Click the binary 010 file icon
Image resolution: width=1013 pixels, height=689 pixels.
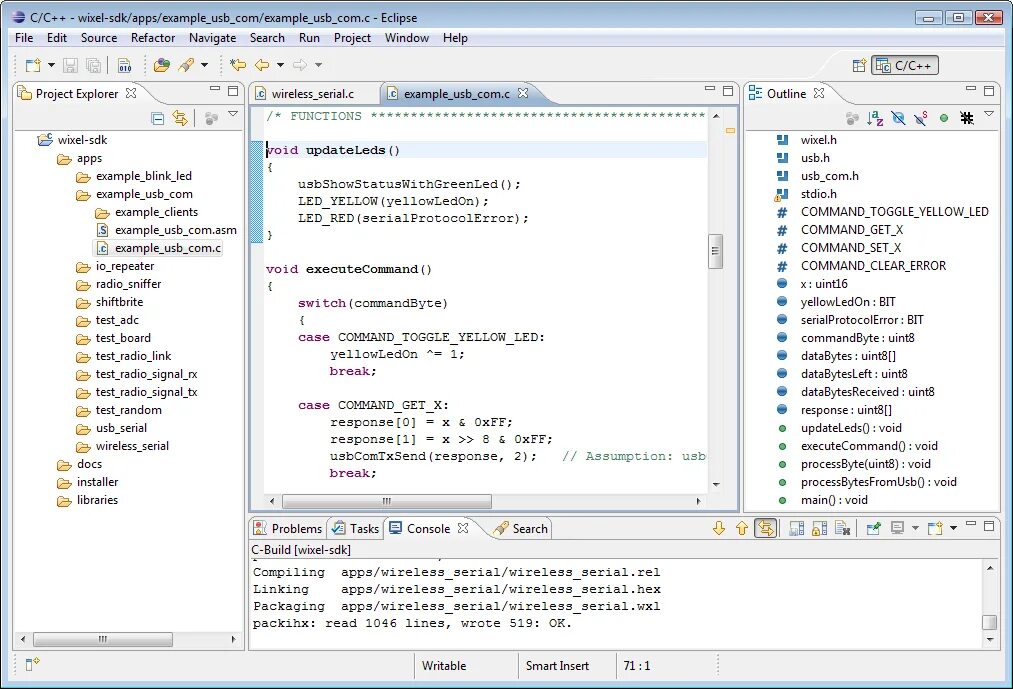pos(125,65)
